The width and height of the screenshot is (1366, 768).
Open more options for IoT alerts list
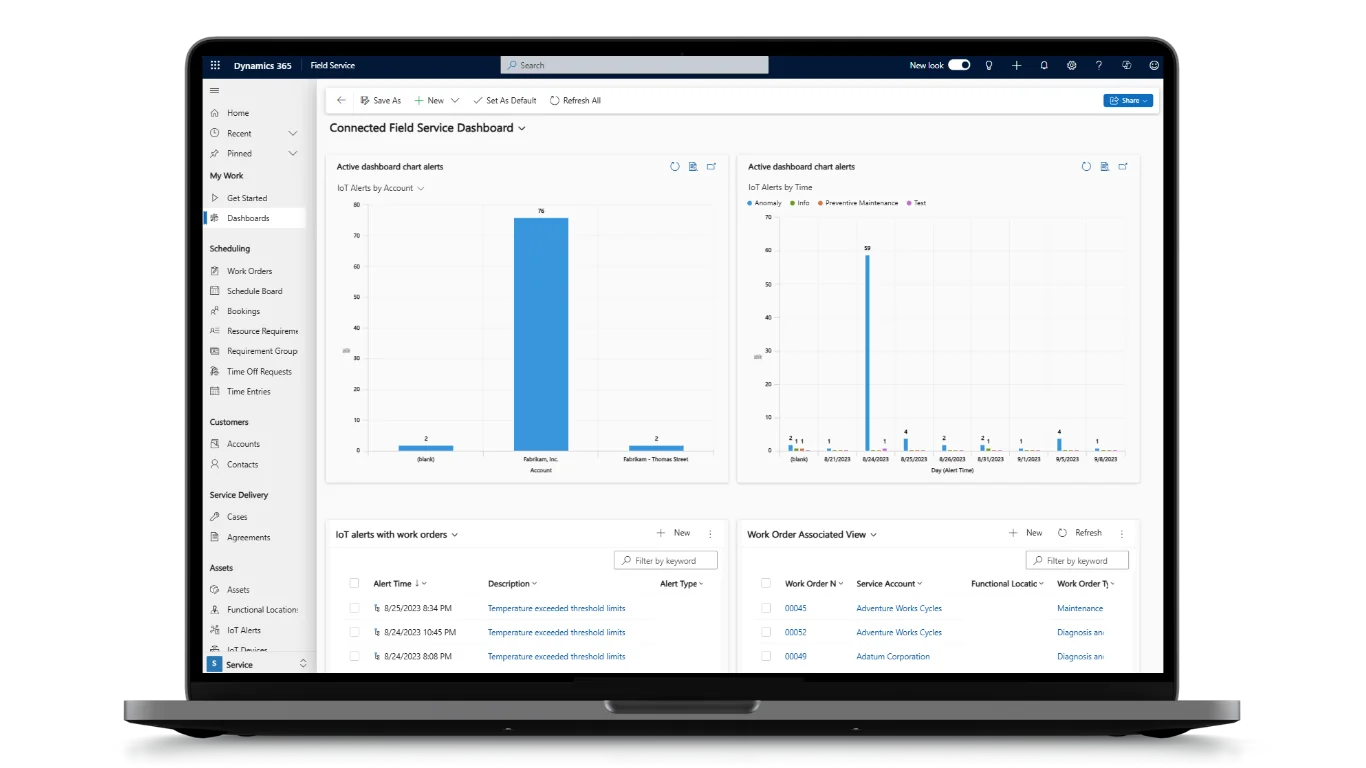tap(710, 534)
